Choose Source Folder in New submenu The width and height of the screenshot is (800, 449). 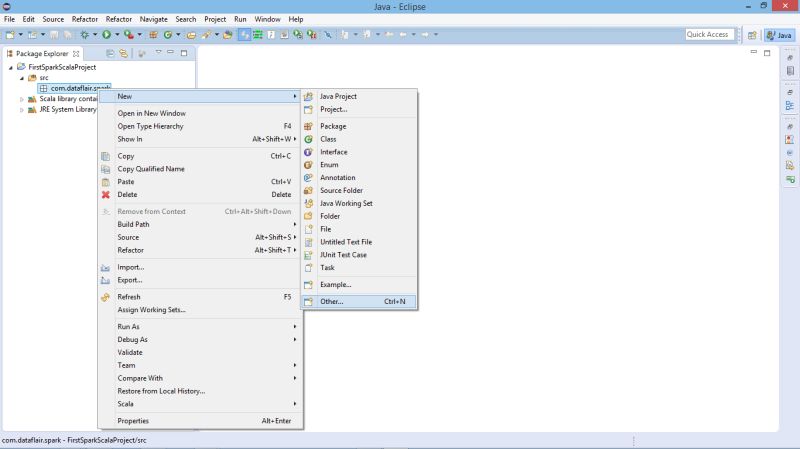tap(359, 190)
